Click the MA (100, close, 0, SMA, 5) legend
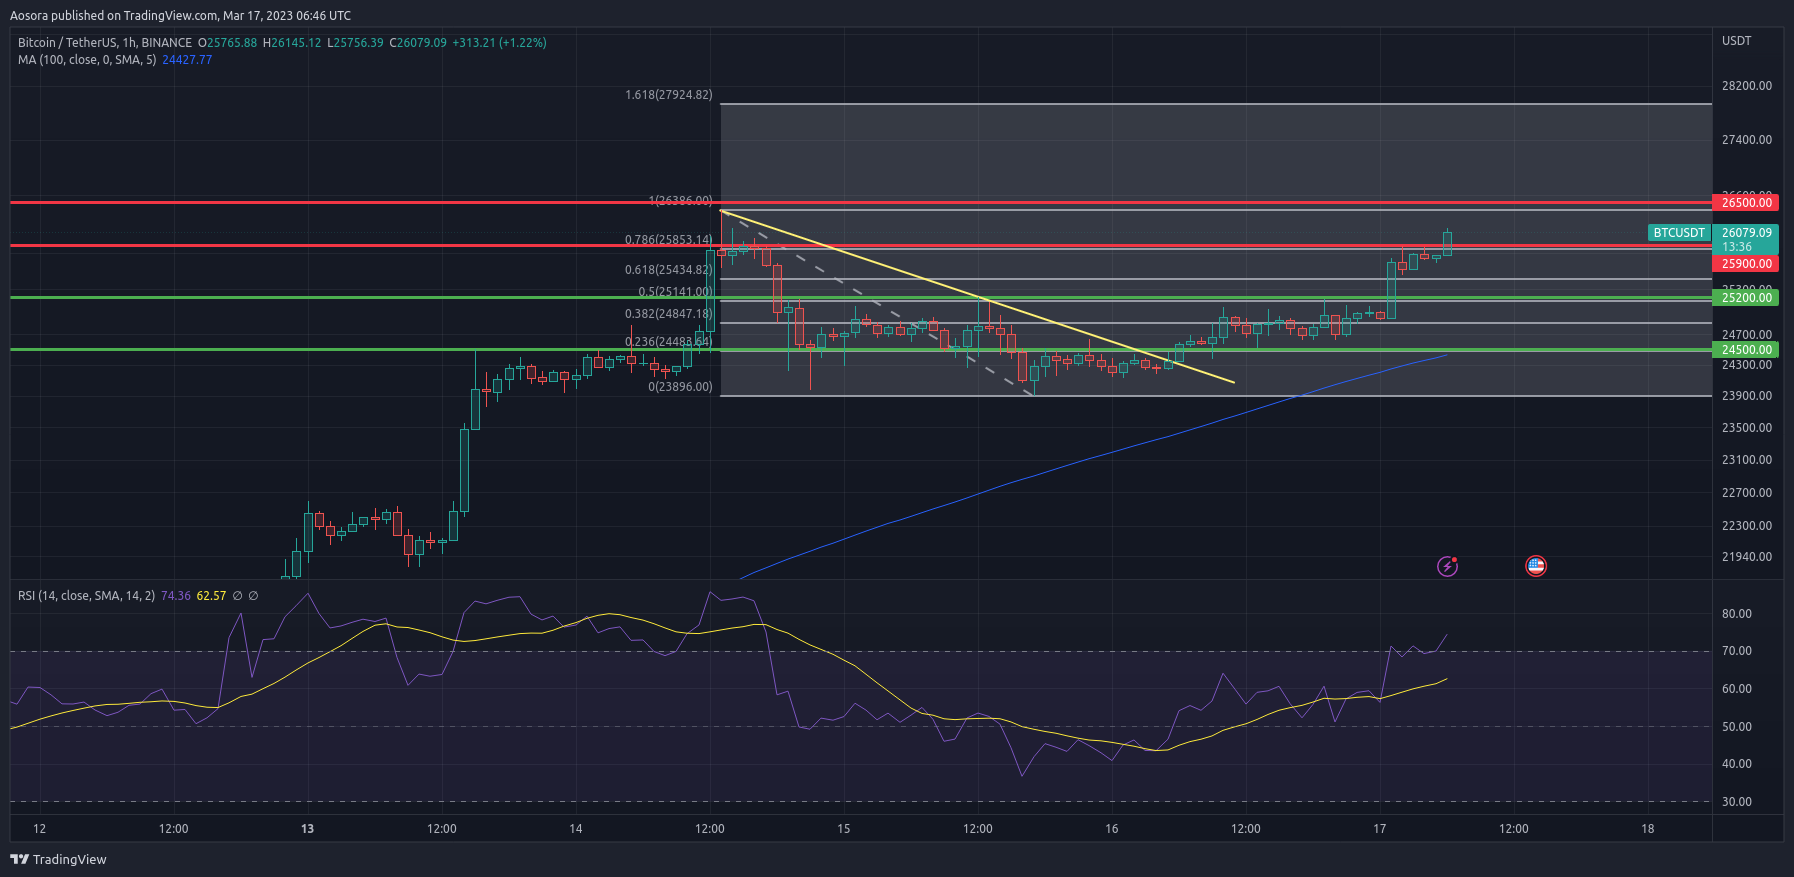The width and height of the screenshot is (1794, 877). [87, 60]
